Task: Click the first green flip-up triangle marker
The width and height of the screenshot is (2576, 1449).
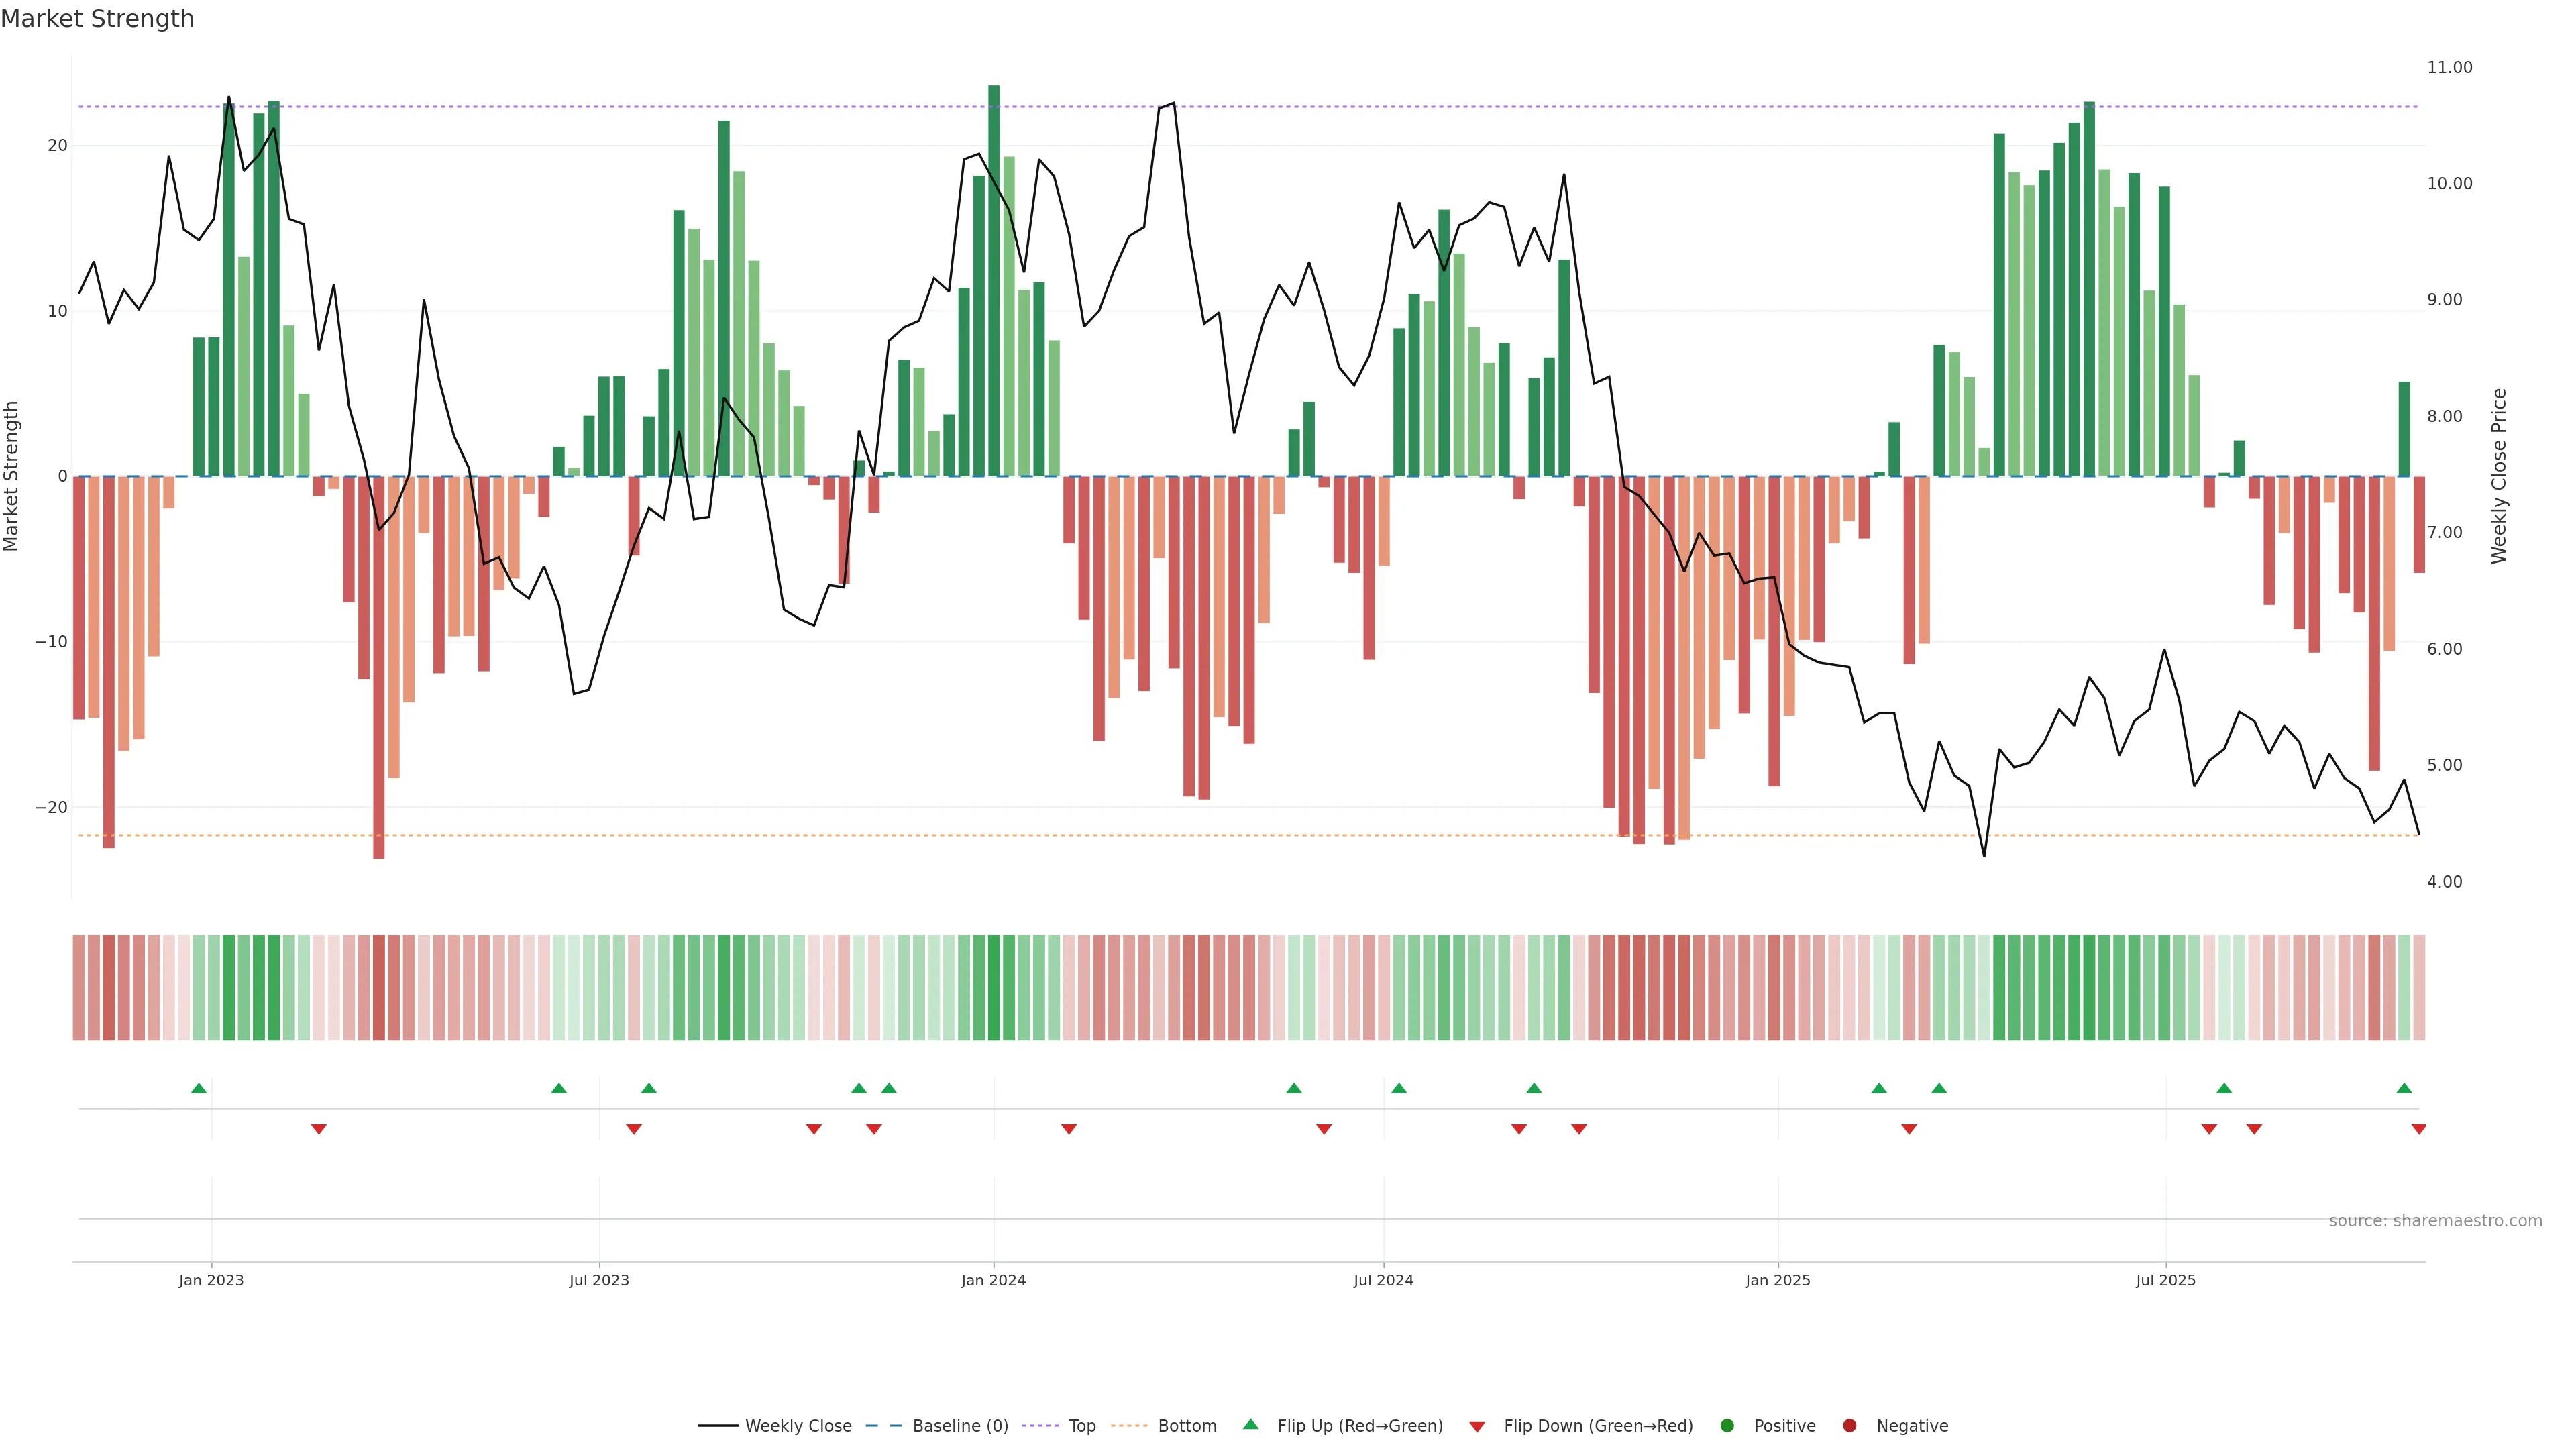Action: point(199,1088)
